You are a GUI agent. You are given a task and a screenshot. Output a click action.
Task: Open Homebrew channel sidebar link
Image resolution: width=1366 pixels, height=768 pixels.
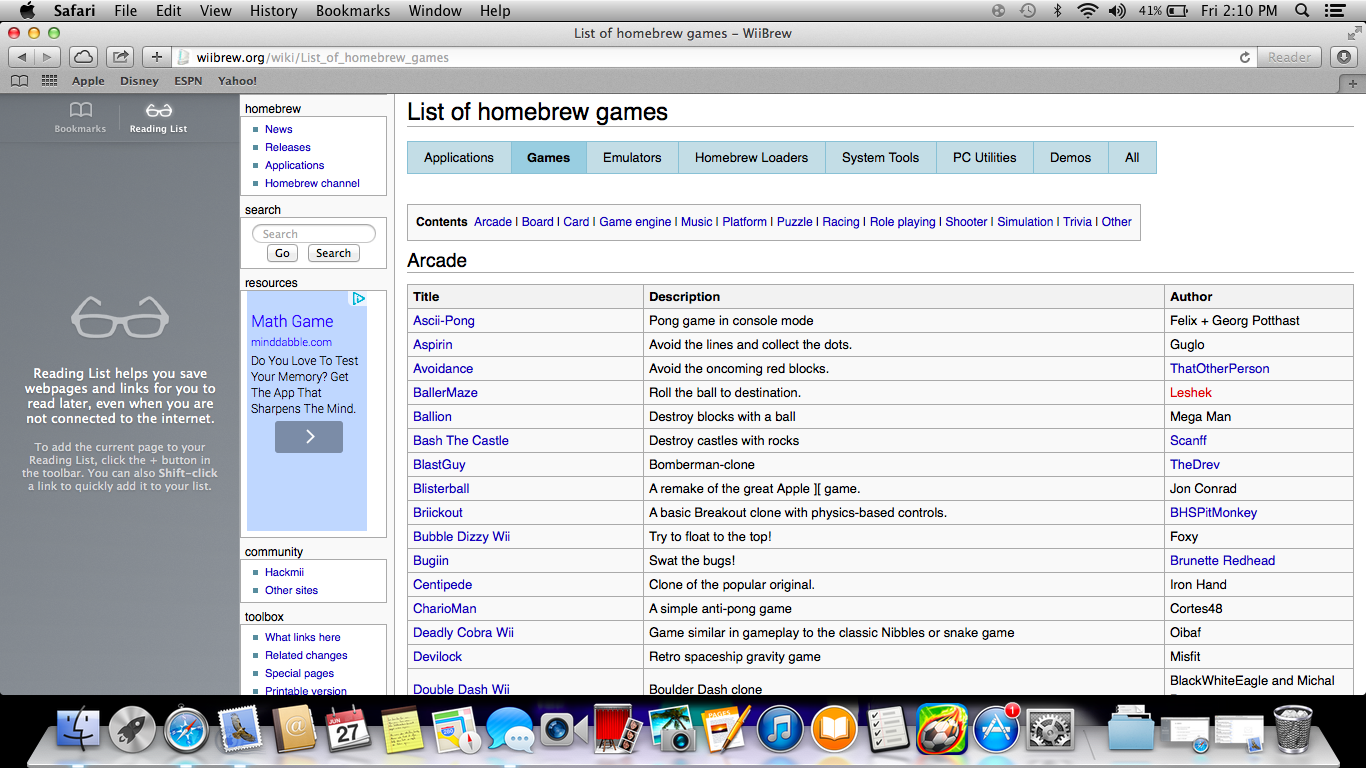[x=312, y=183]
